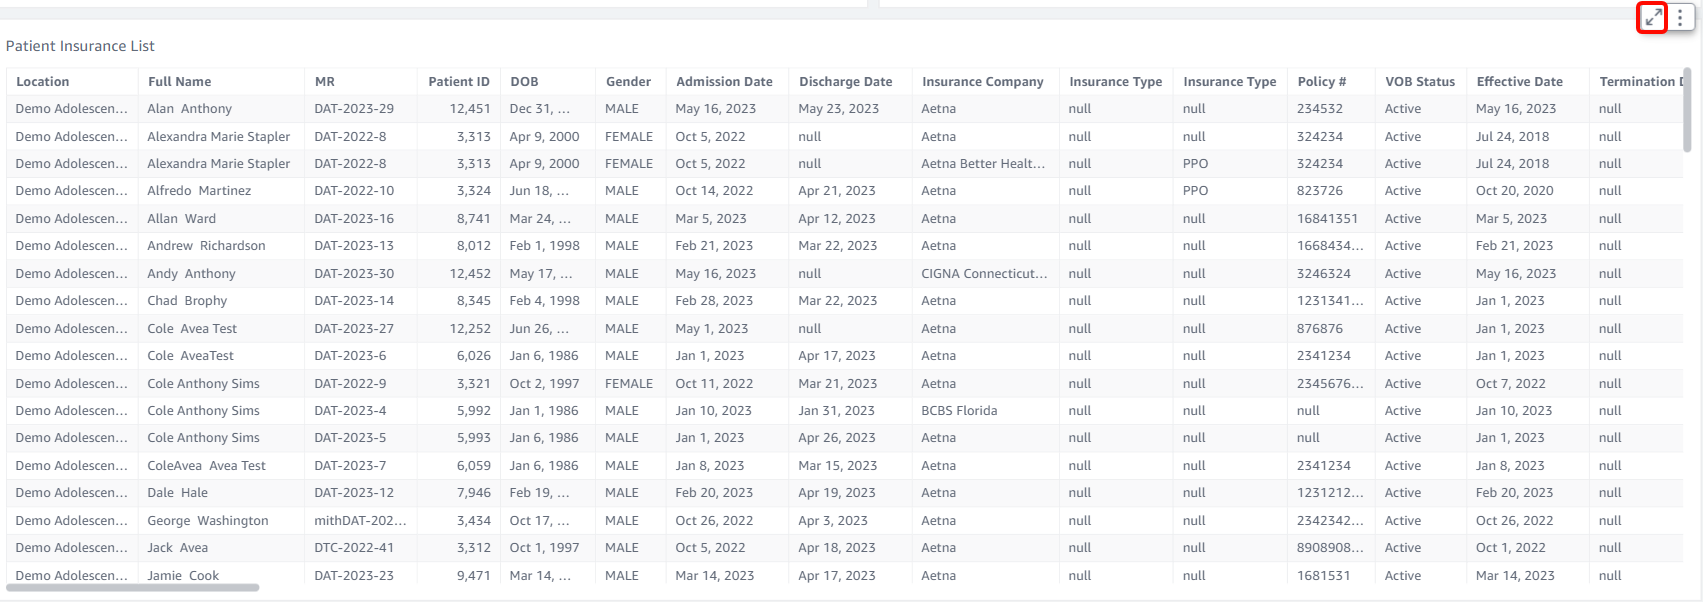Click the maximize visual expand icon
Image resolution: width=1703 pixels, height=608 pixels.
point(1653,18)
